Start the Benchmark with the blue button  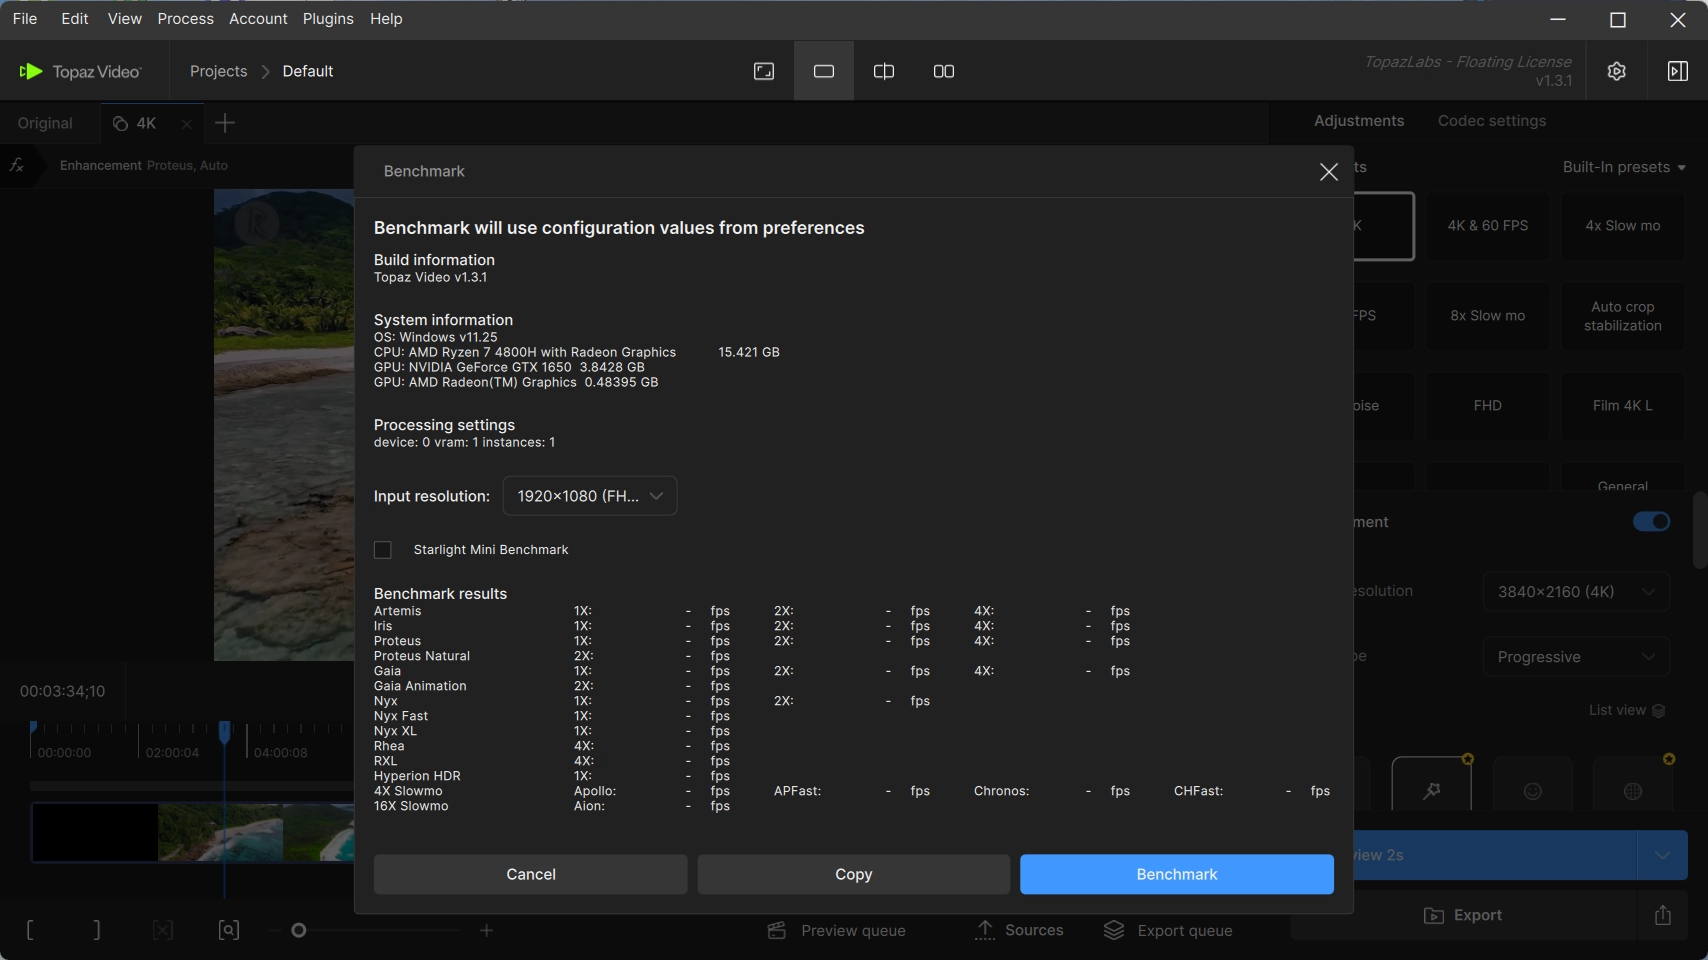click(1176, 874)
